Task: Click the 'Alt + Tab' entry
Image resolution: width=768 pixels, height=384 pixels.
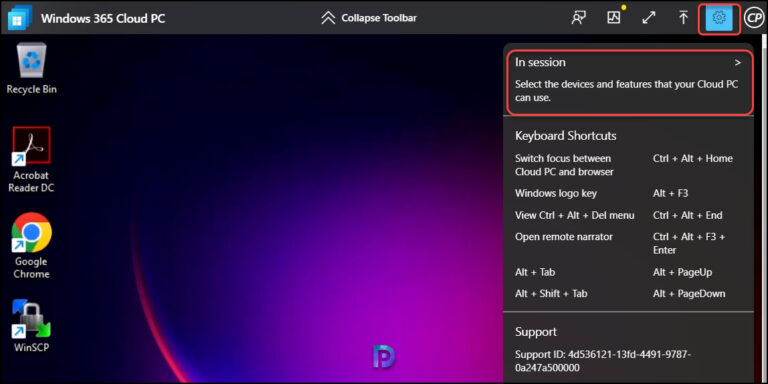Action: (535, 272)
